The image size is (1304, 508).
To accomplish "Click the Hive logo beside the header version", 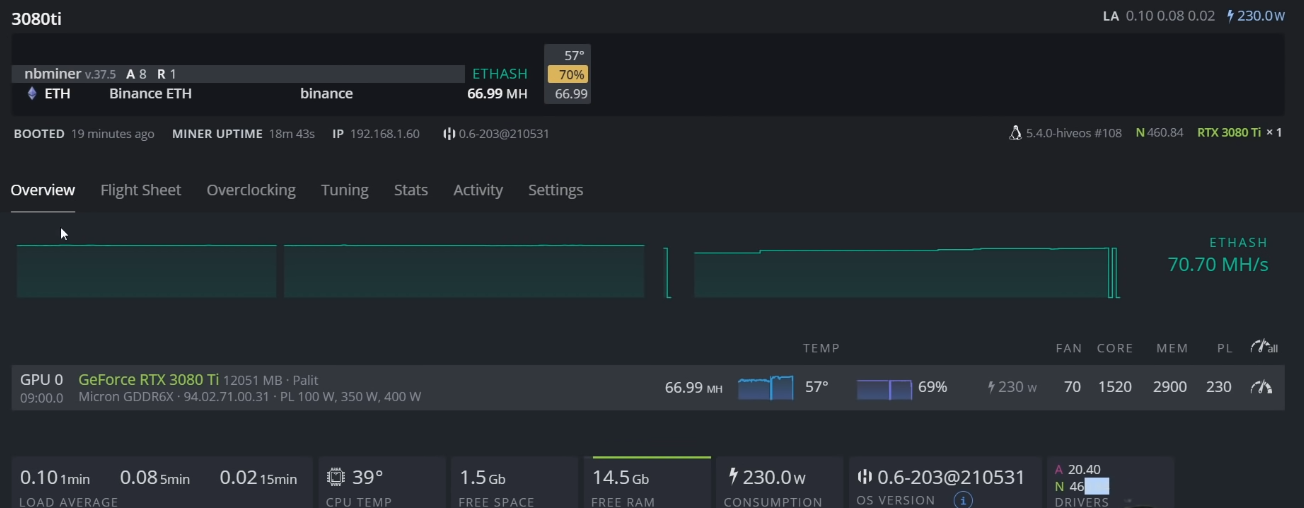I will (x=449, y=134).
